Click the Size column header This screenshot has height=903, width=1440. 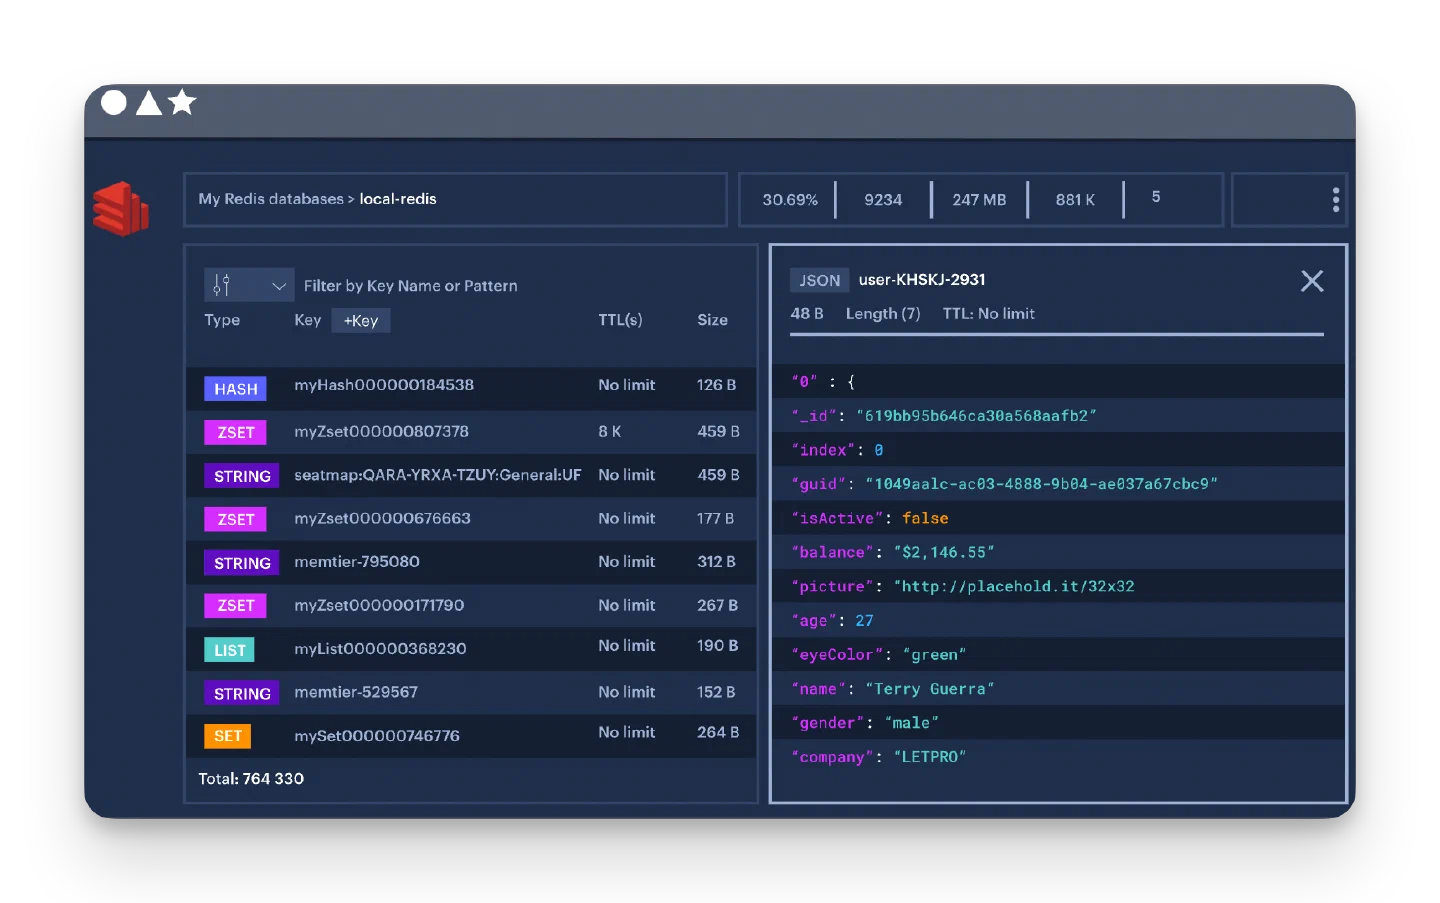pyautogui.click(x=712, y=320)
